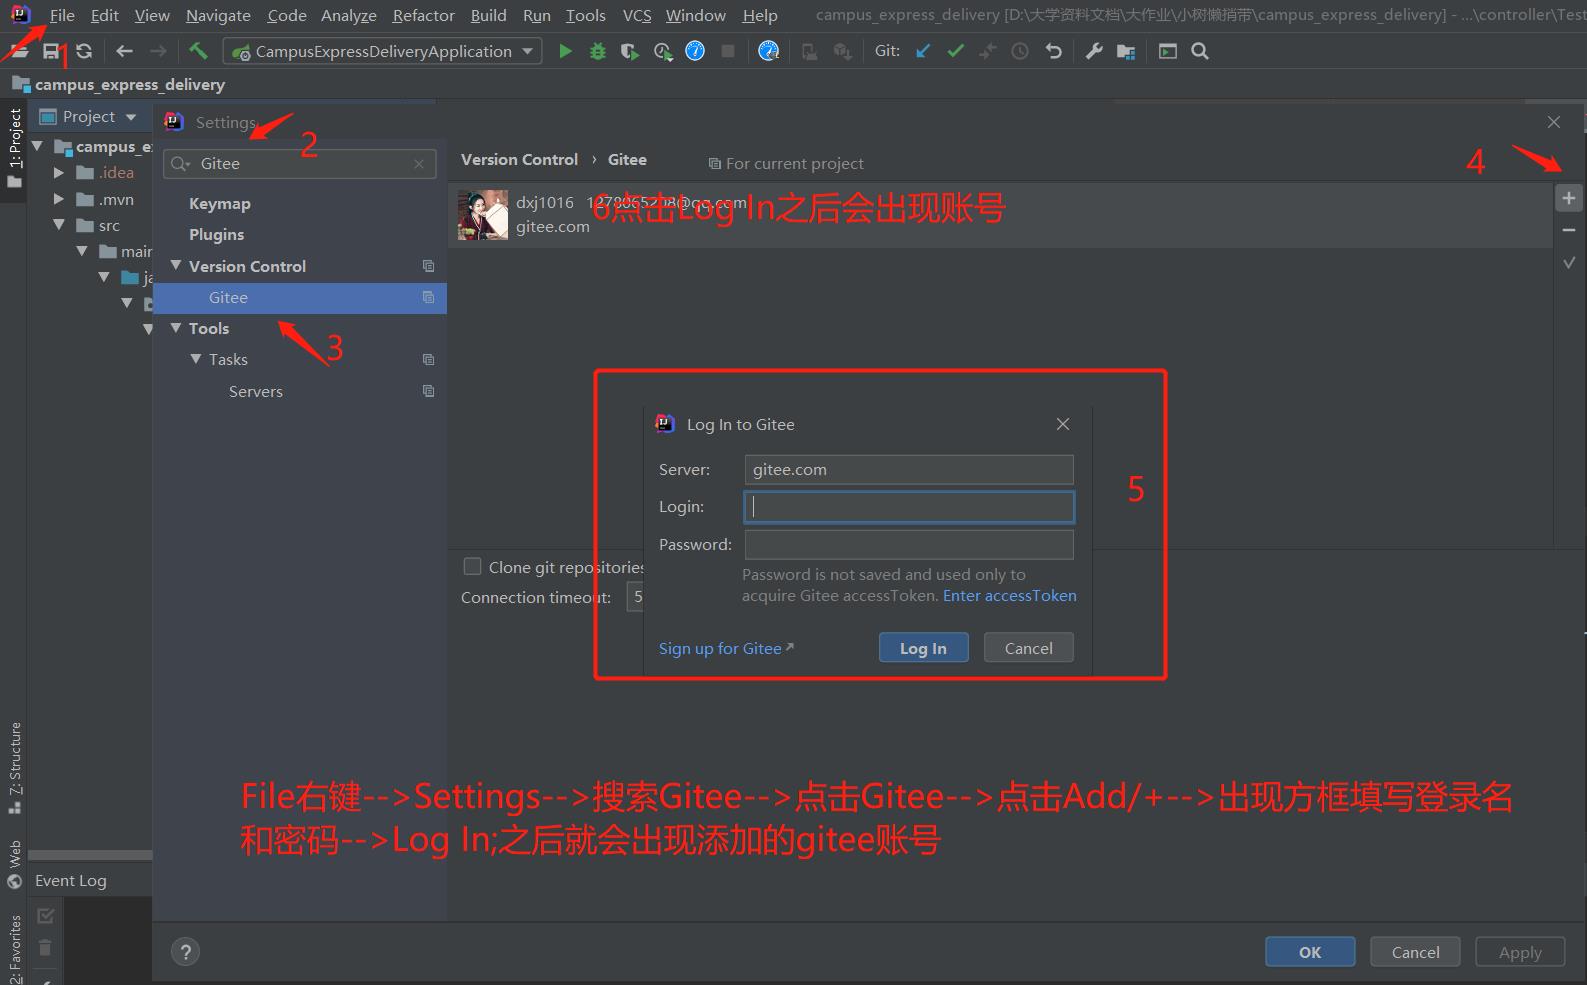Click OK in Settings dialog
The image size is (1587, 985).
pos(1310,952)
